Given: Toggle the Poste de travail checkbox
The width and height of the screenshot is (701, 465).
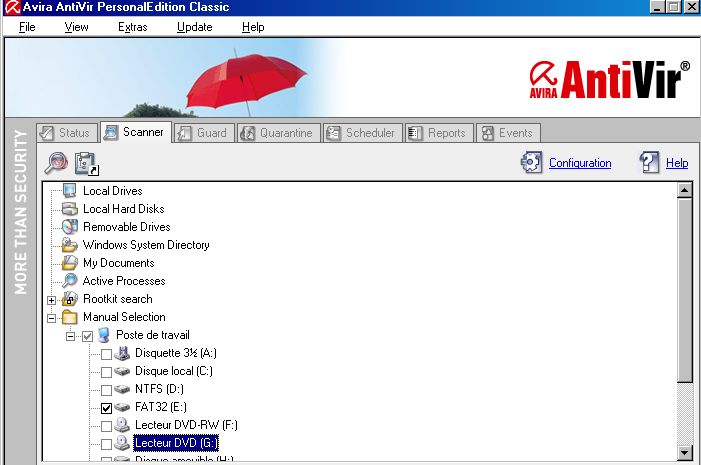Looking at the screenshot, I should tap(87, 336).
